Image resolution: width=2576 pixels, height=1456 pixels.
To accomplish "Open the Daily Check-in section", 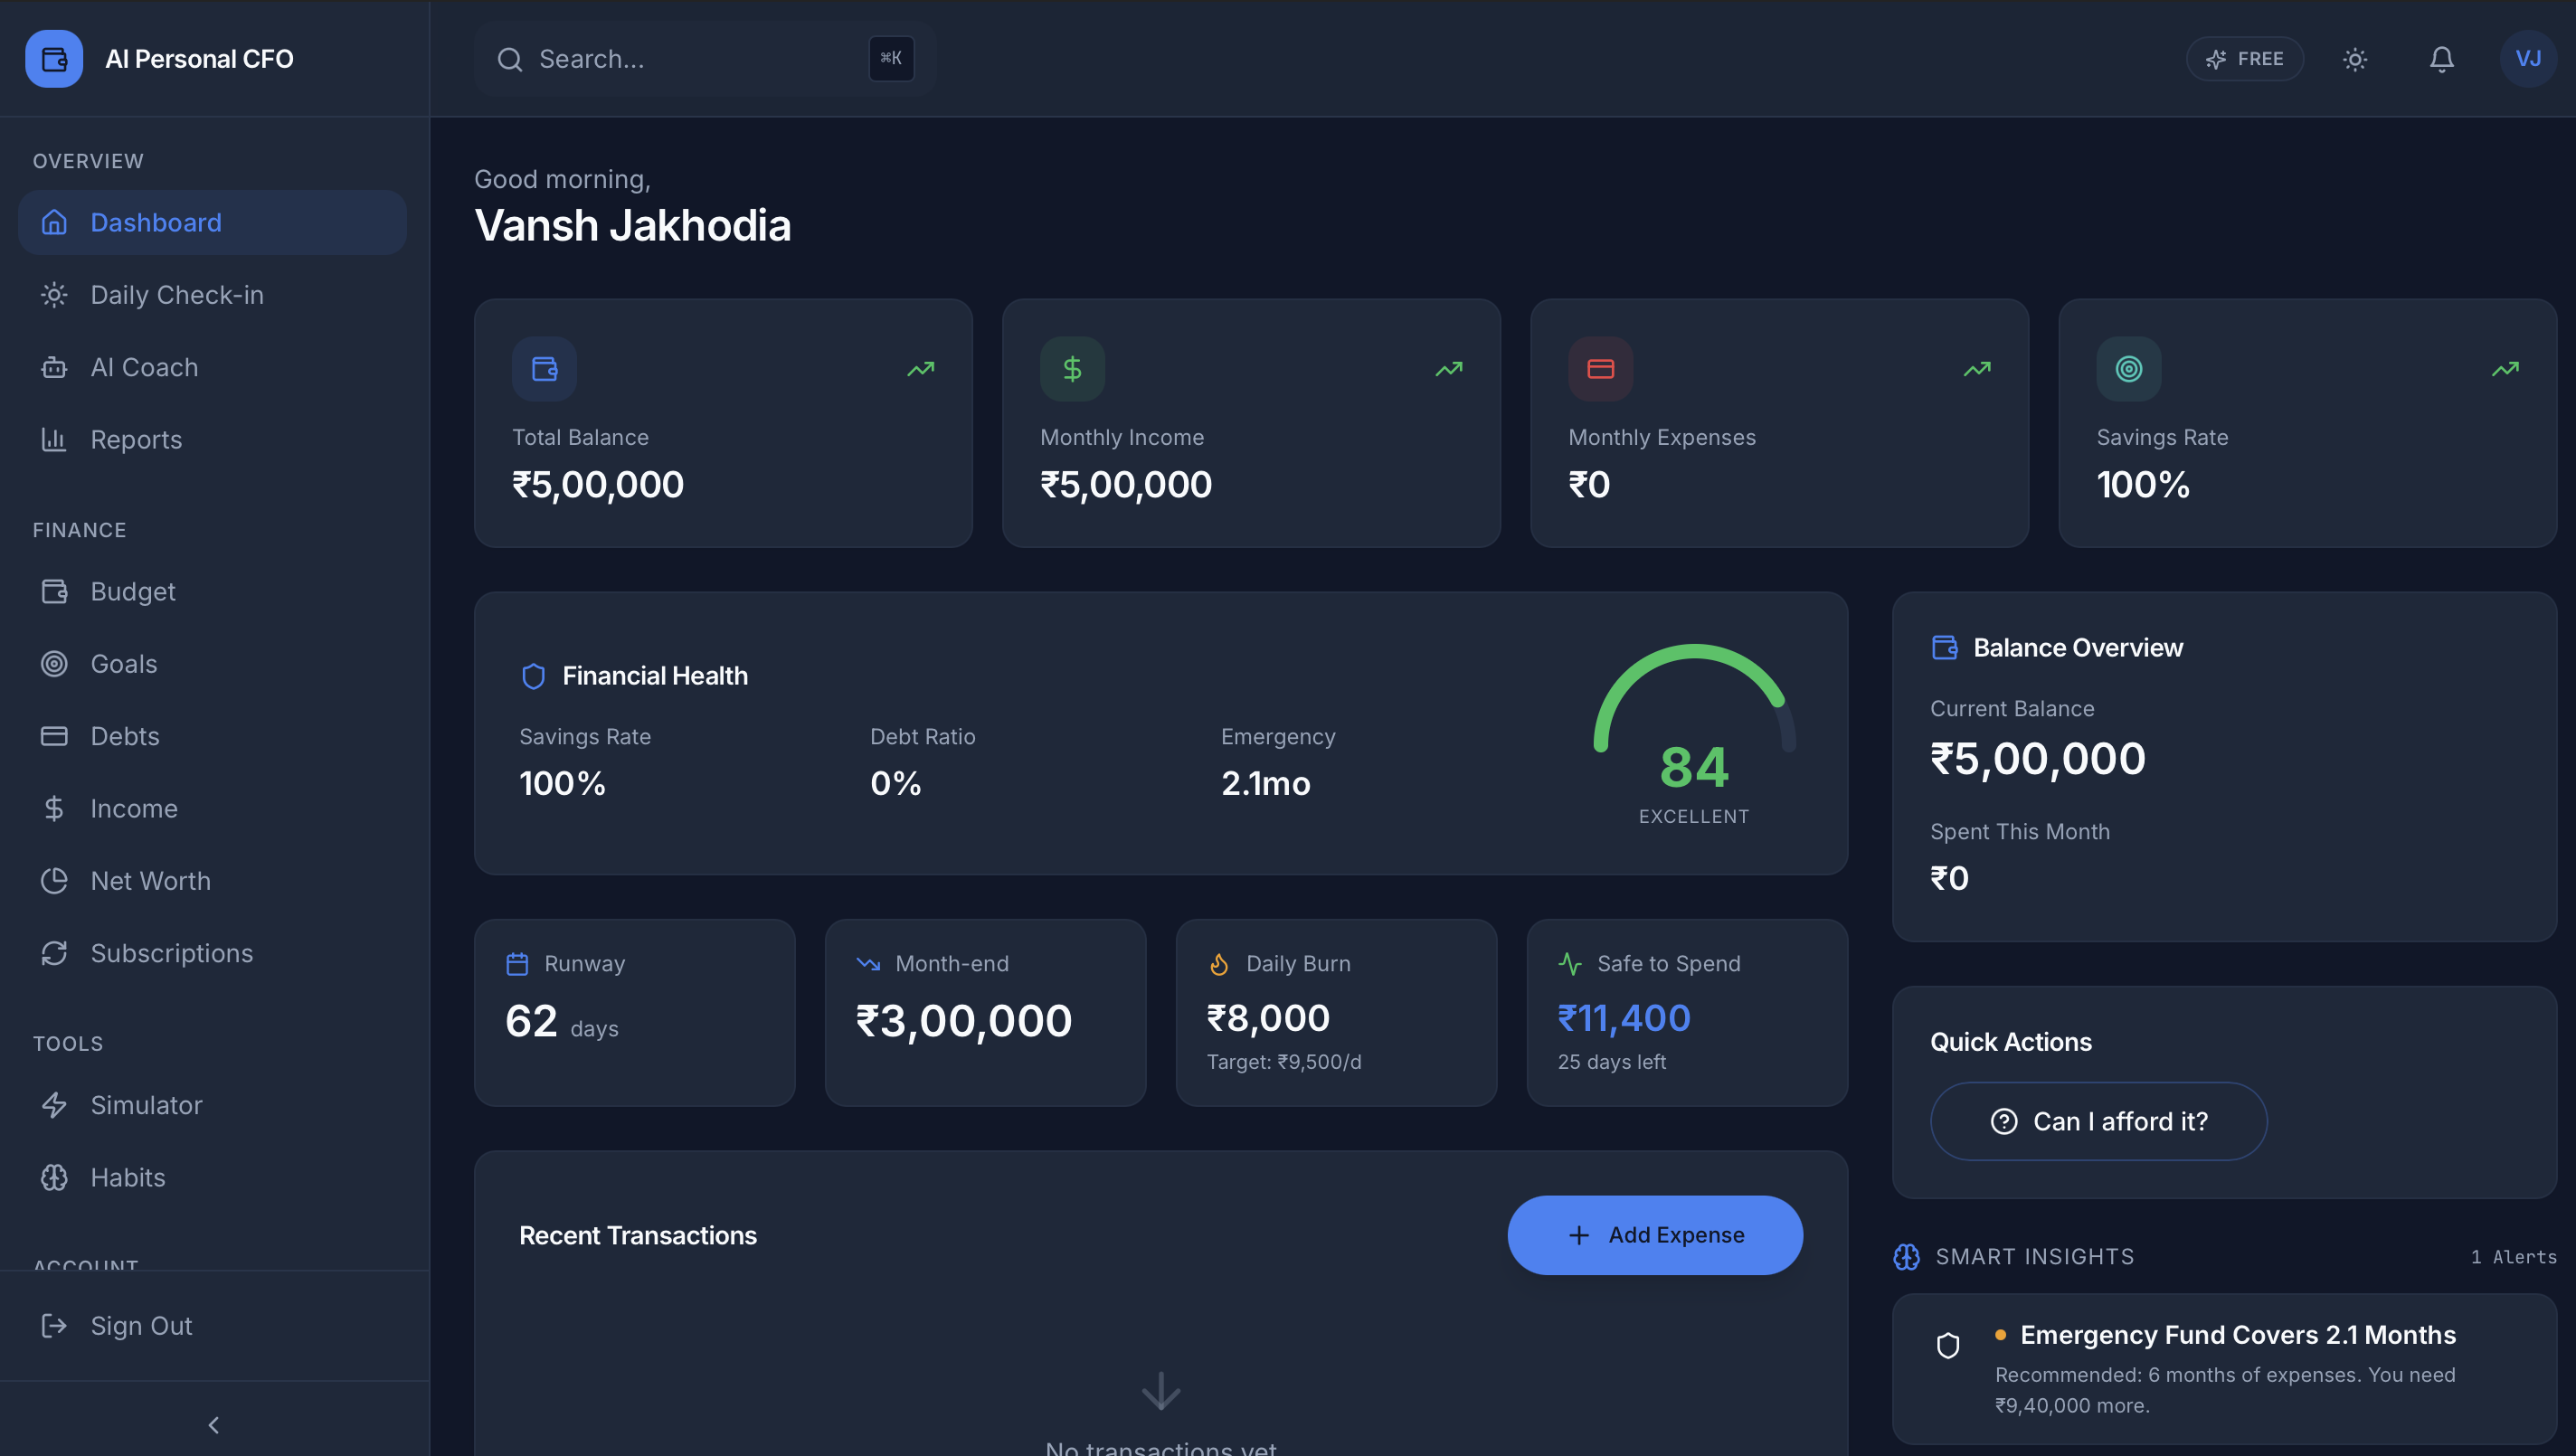I will 176,294.
